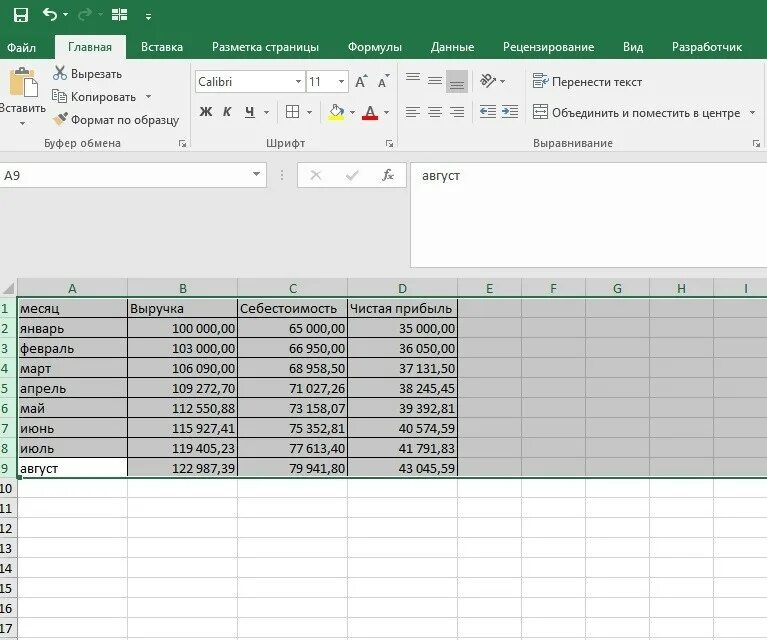This screenshot has width=767, height=640.
Task: Open the Calibri font name dropdown
Action: [x=298, y=82]
